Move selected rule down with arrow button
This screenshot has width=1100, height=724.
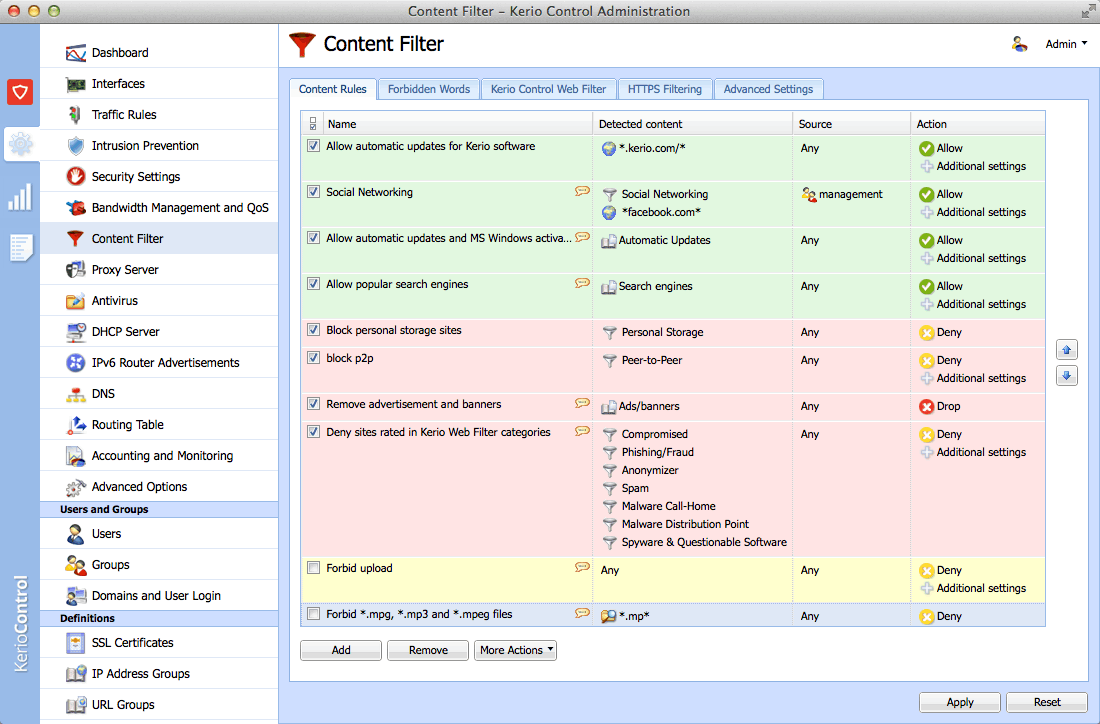[x=1066, y=376]
